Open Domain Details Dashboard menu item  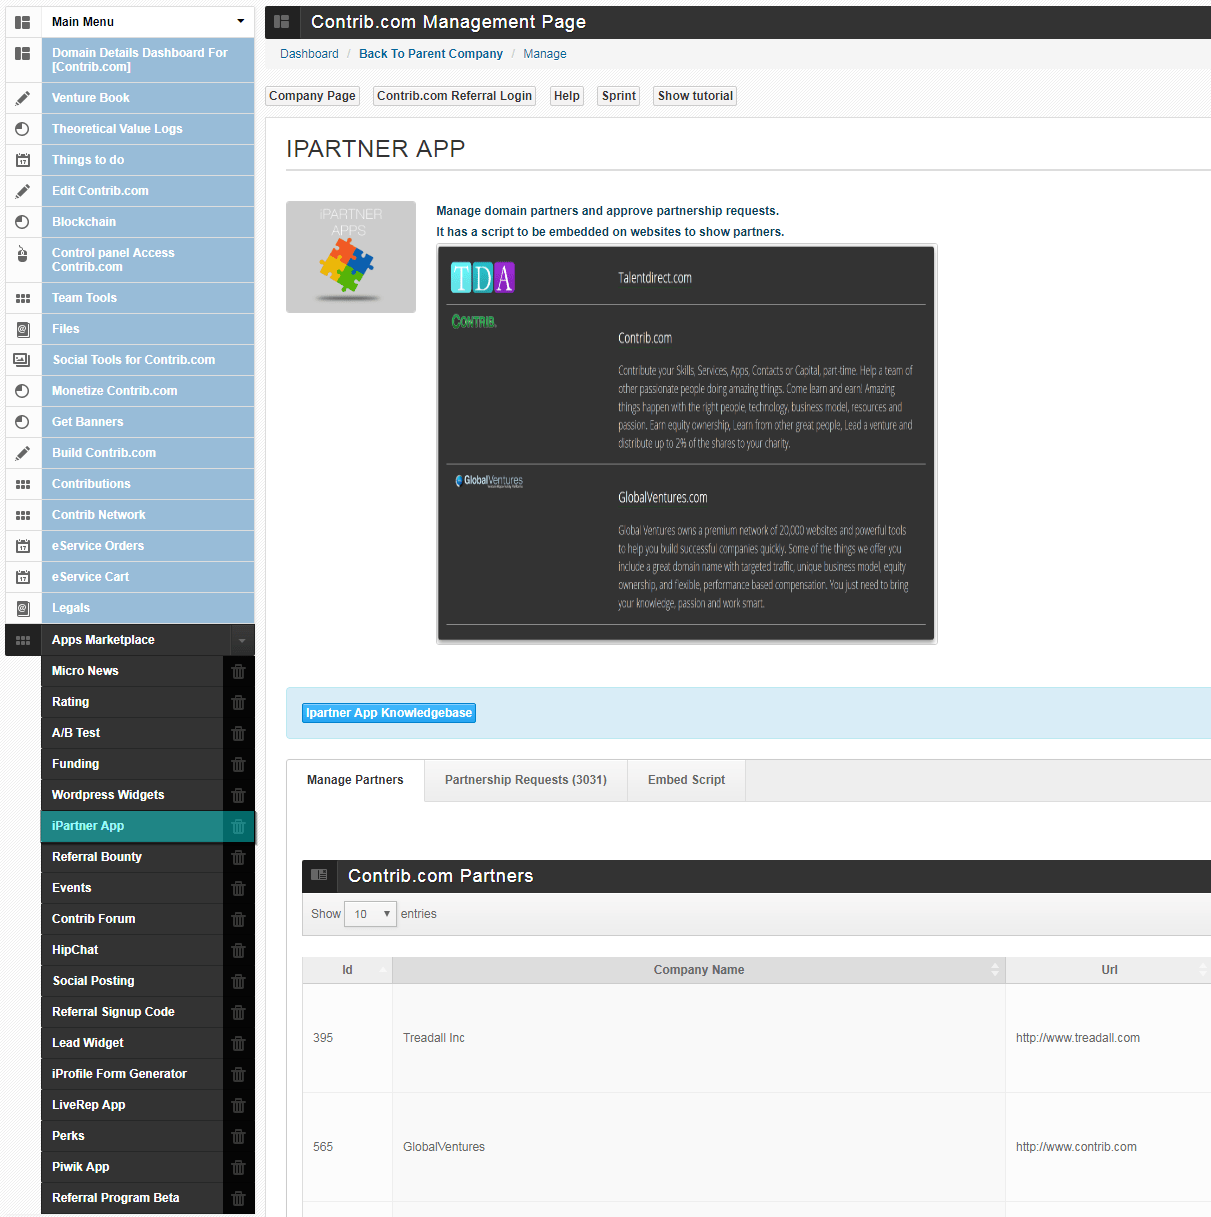148,60
